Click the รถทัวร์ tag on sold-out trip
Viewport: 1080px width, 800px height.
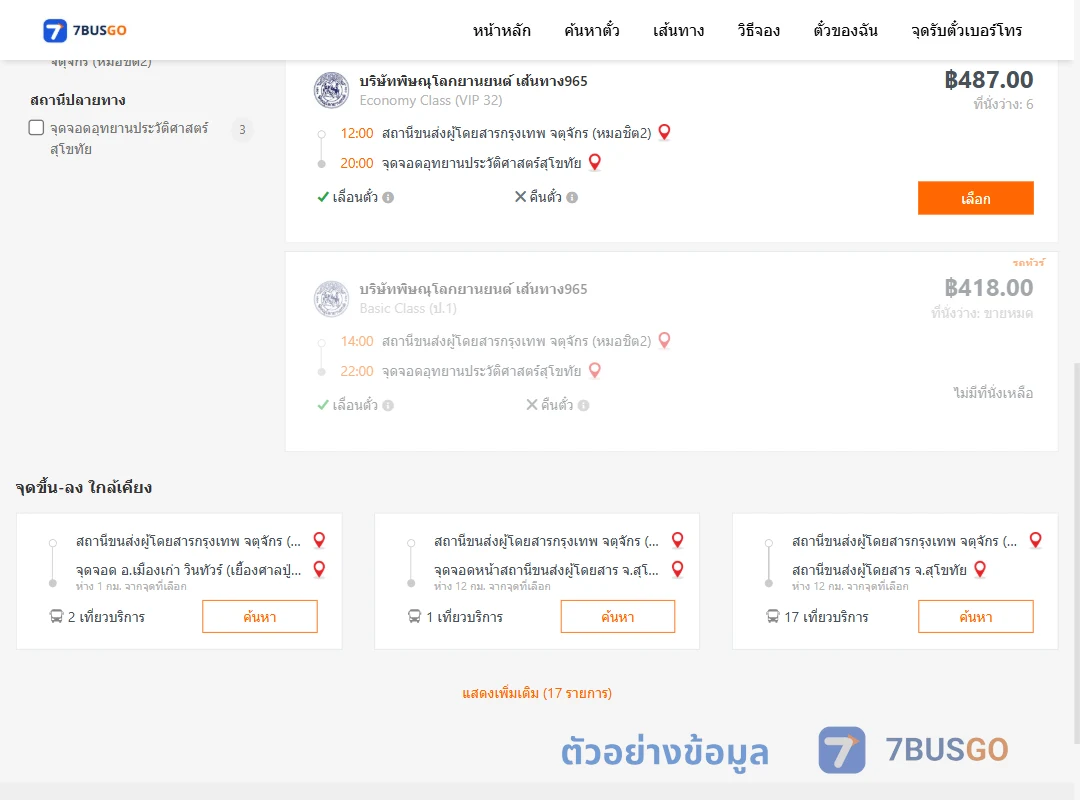pos(1028,263)
